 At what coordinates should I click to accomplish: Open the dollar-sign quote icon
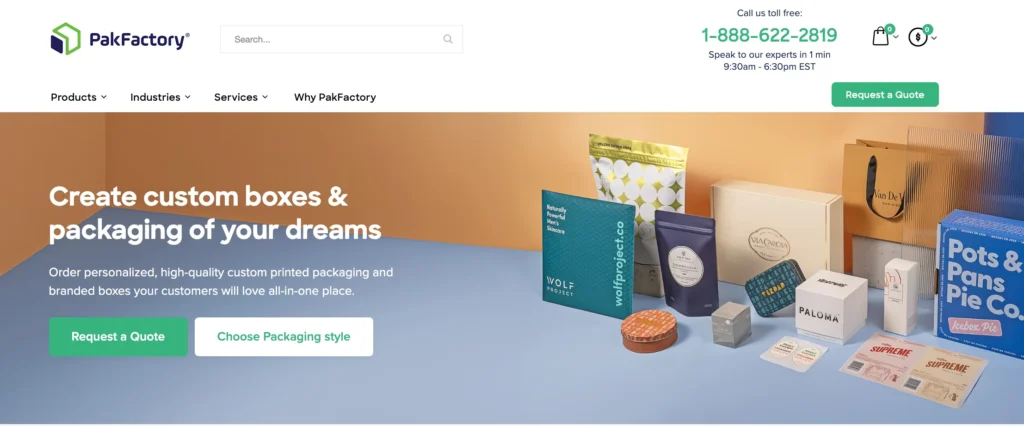pos(918,37)
